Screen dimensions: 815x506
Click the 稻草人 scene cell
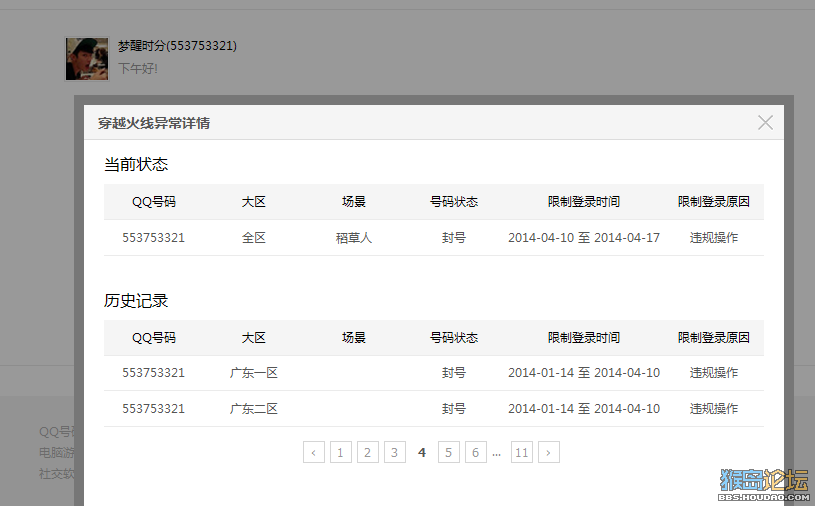(x=354, y=238)
